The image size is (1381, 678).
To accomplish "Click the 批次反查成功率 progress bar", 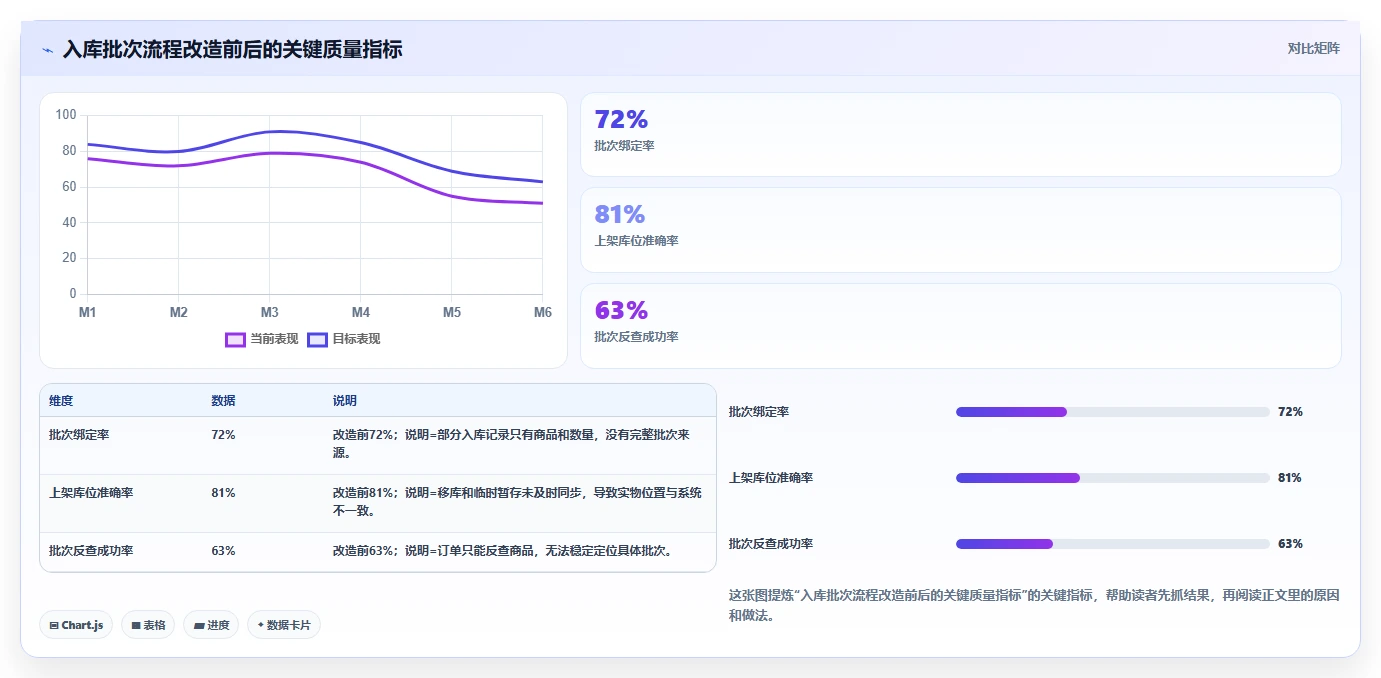I will [1112, 544].
